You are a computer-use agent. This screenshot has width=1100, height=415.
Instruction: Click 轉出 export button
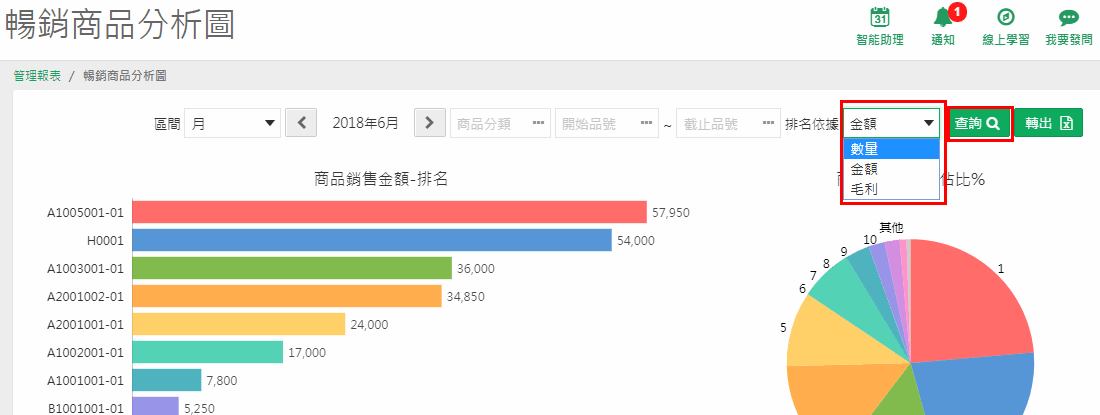coord(1048,123)
